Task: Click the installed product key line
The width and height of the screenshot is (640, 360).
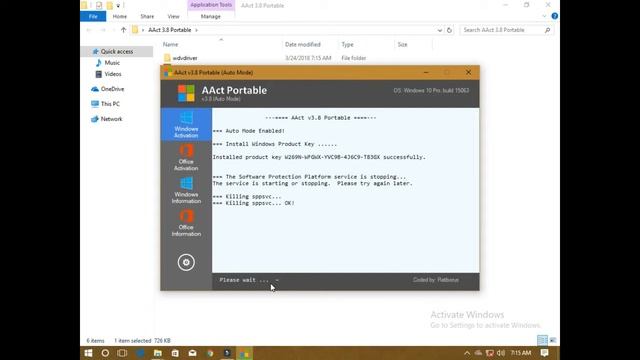Action: (319, 157)
